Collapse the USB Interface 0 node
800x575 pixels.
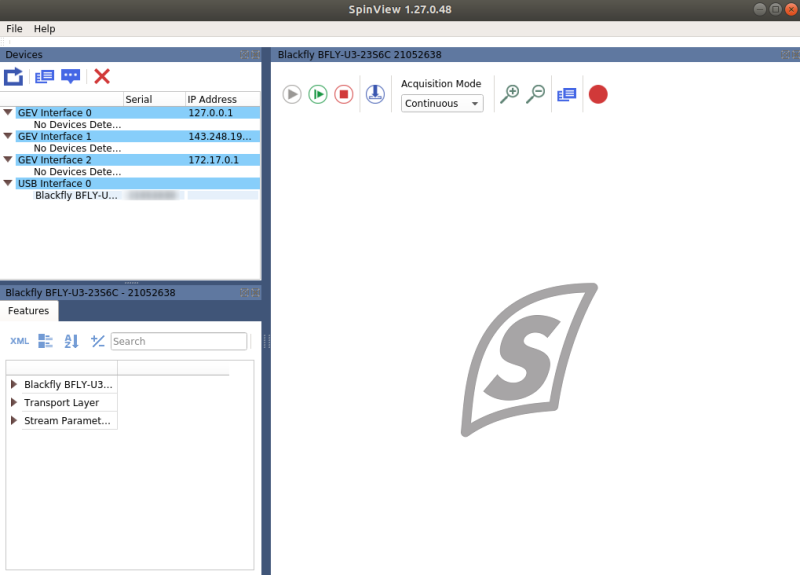[x=8, y=183]
